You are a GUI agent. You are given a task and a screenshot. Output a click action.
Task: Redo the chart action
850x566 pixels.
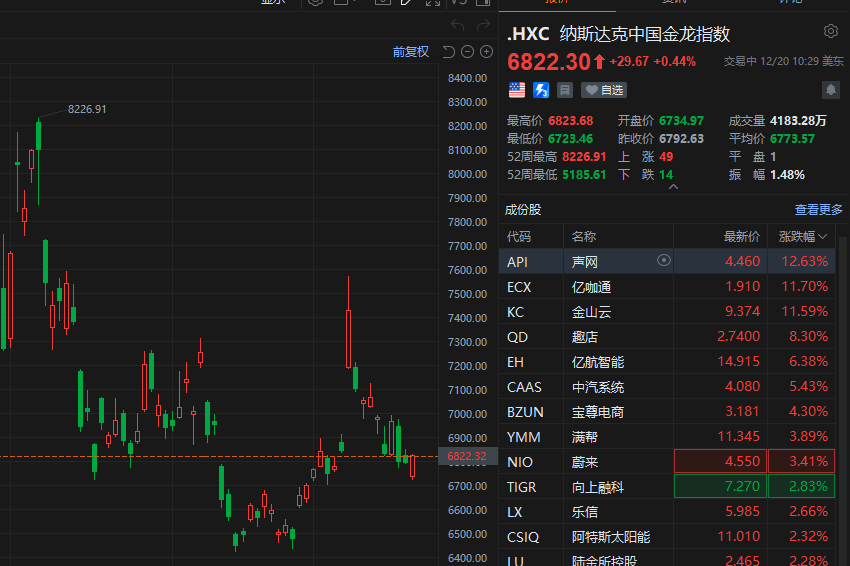(485, 25)
